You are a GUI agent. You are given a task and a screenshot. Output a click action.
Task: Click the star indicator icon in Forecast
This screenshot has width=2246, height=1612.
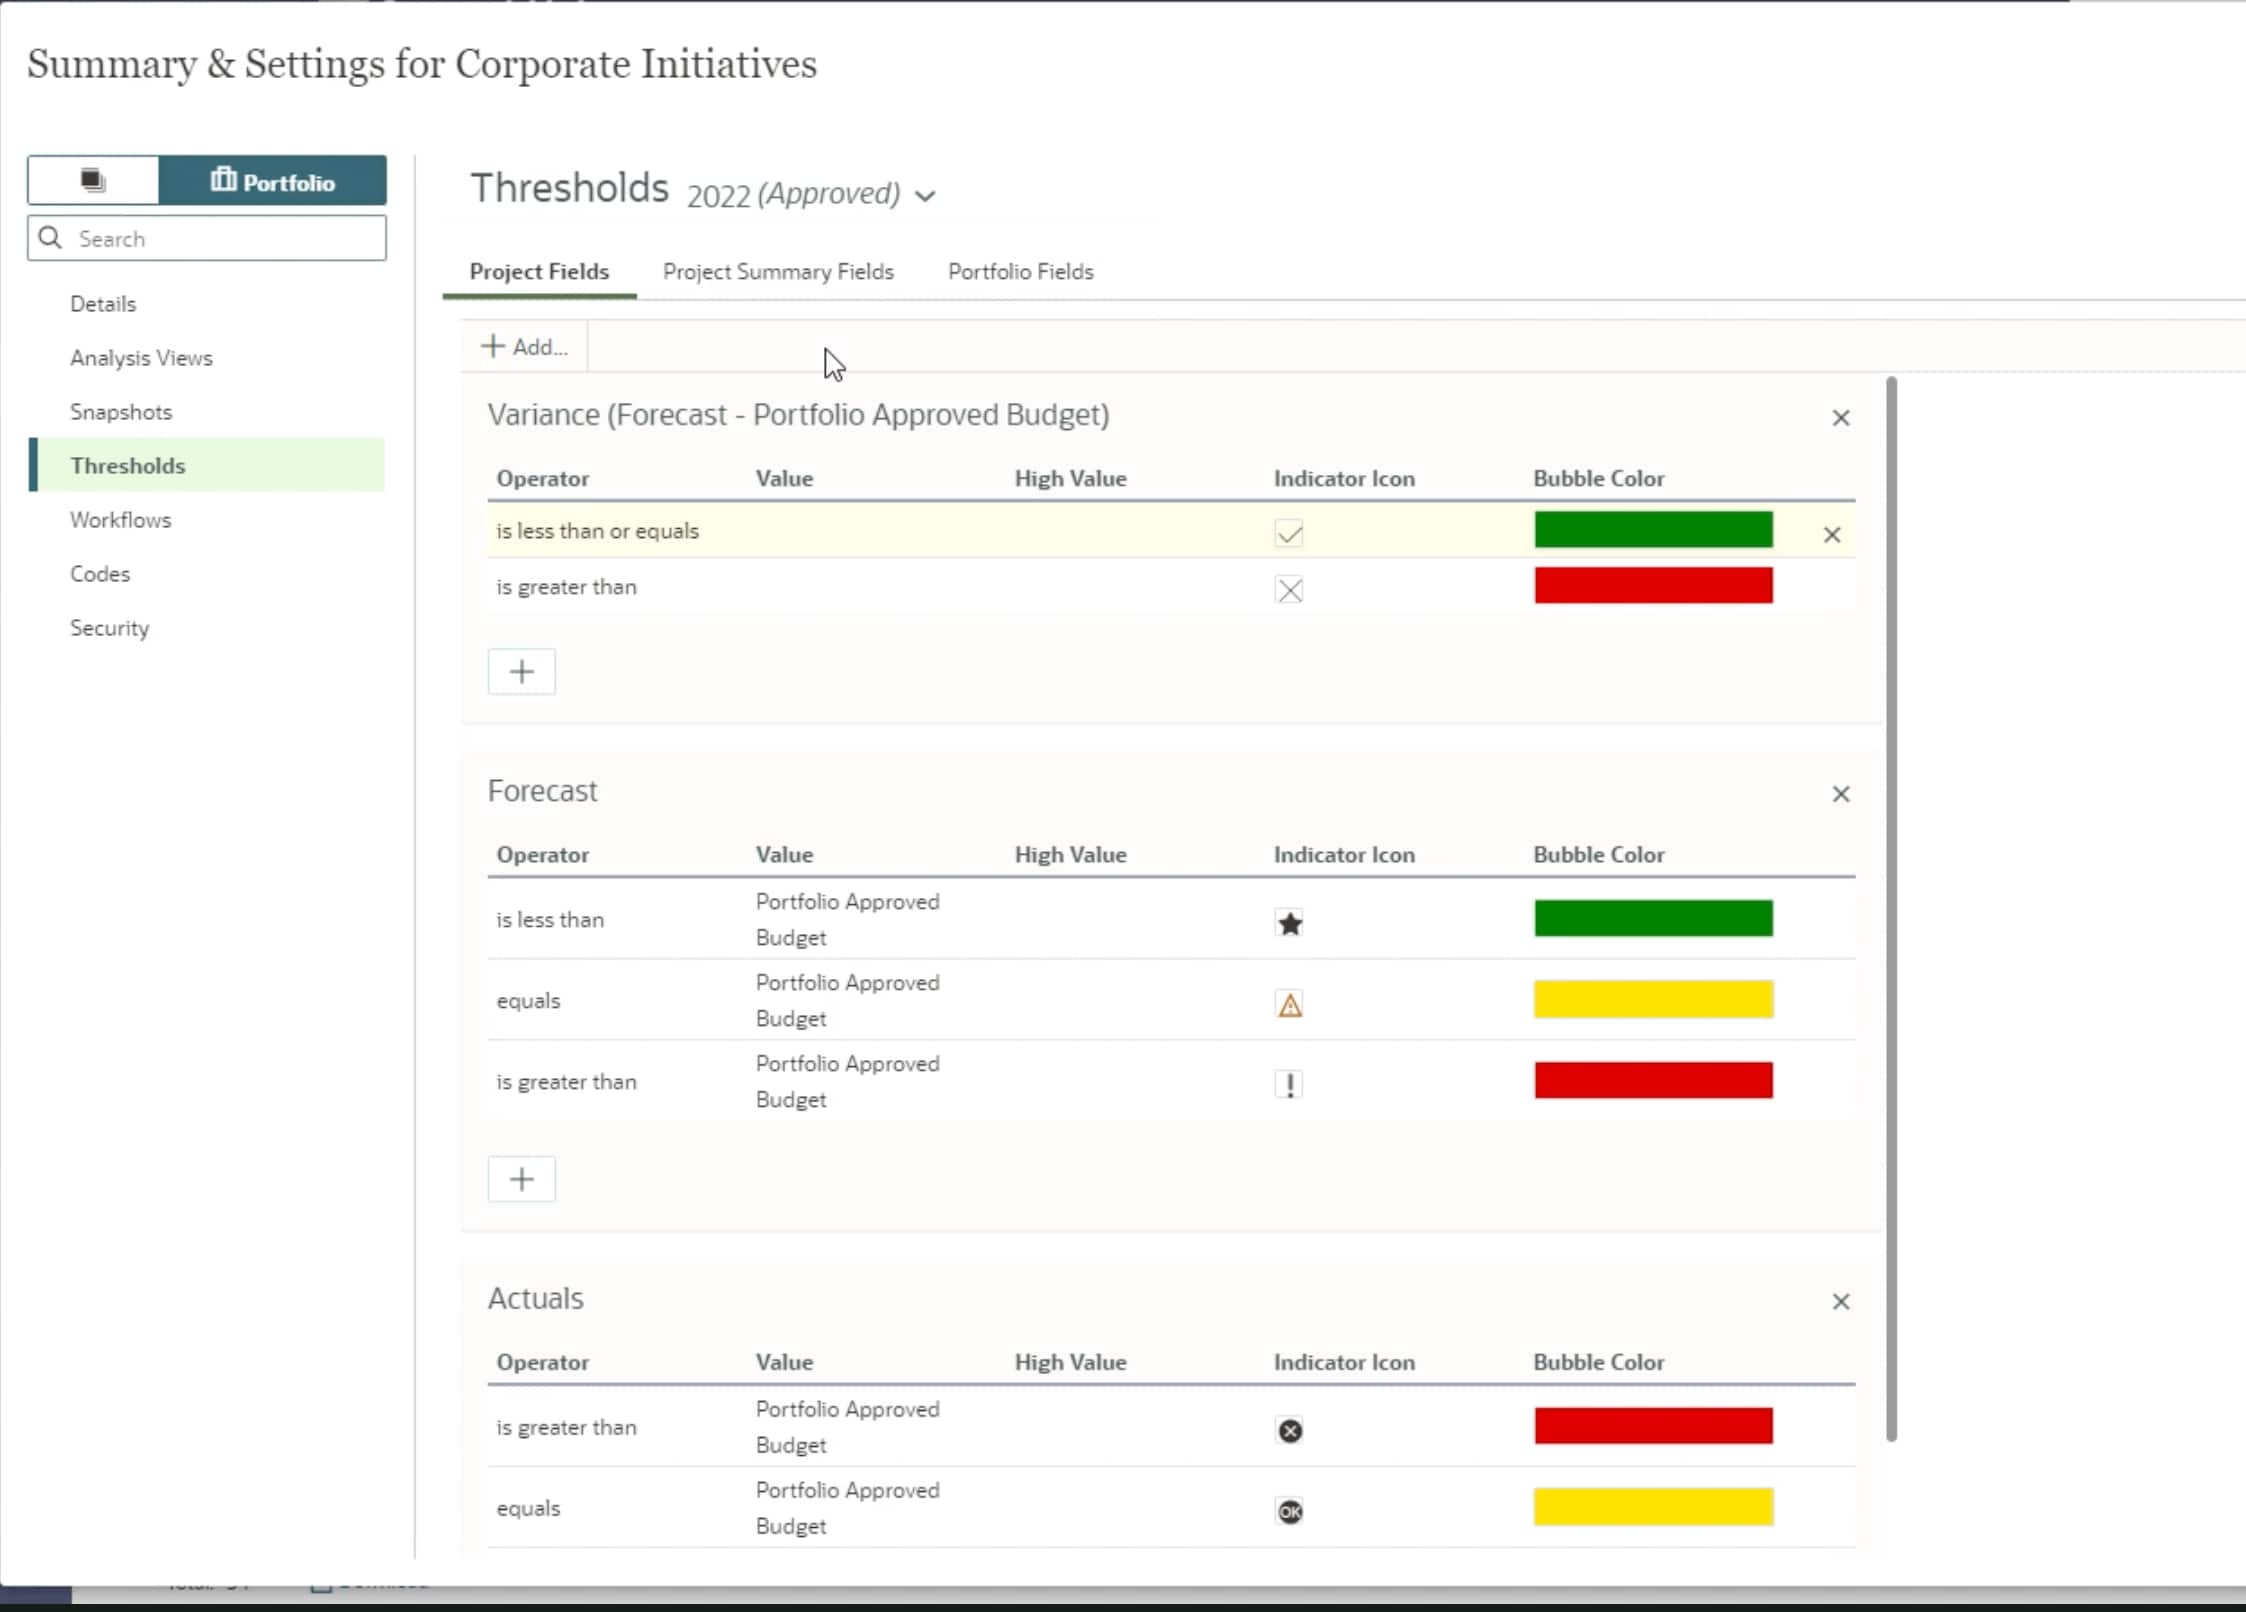click(x=1289, y=922)
